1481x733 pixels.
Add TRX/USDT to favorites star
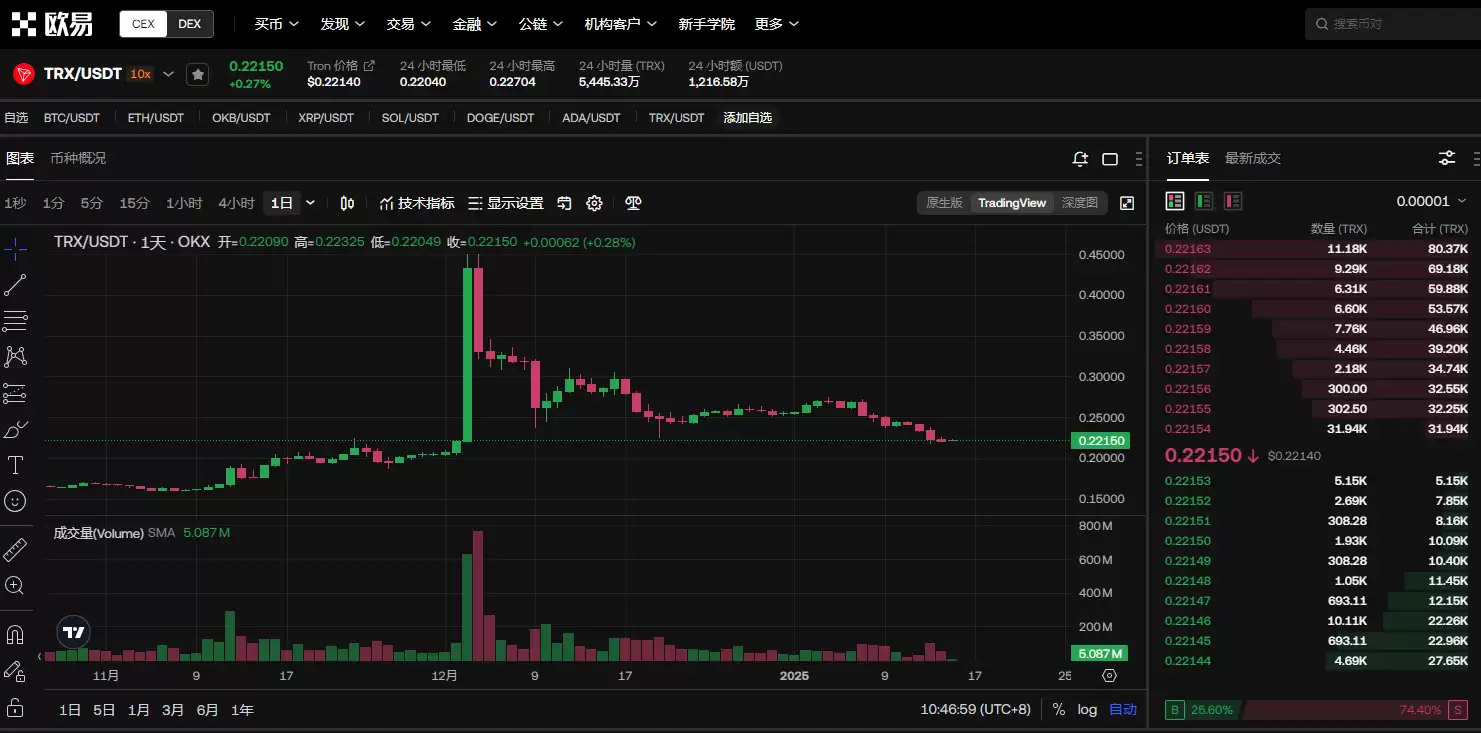(x=198, y=74)
